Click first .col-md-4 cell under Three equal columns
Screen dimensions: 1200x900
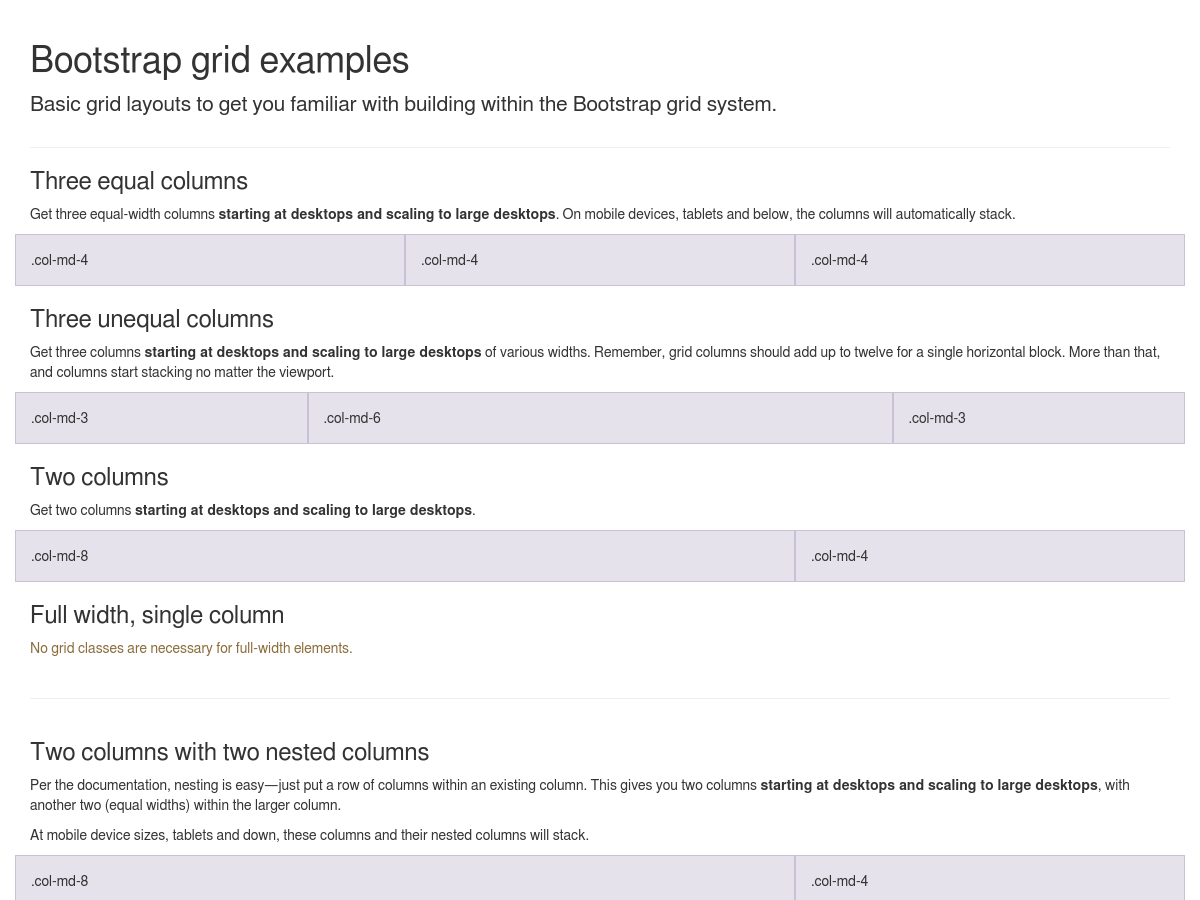(x=210, y=260)
